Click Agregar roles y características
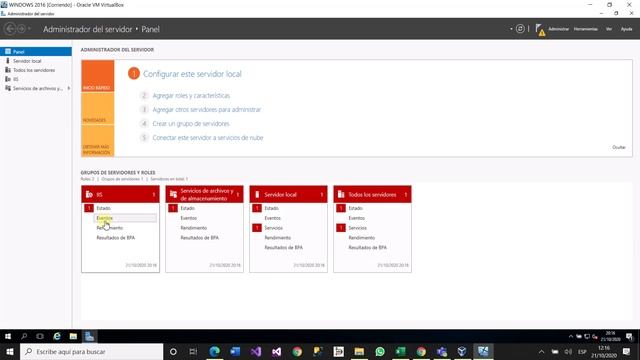 pyautogui.click(x=191, y=96)
